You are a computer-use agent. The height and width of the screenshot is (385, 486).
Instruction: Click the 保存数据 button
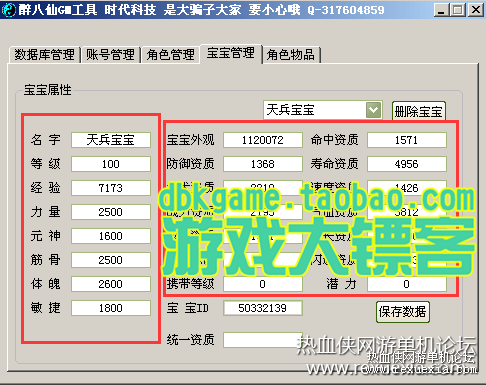pos(403,312)
